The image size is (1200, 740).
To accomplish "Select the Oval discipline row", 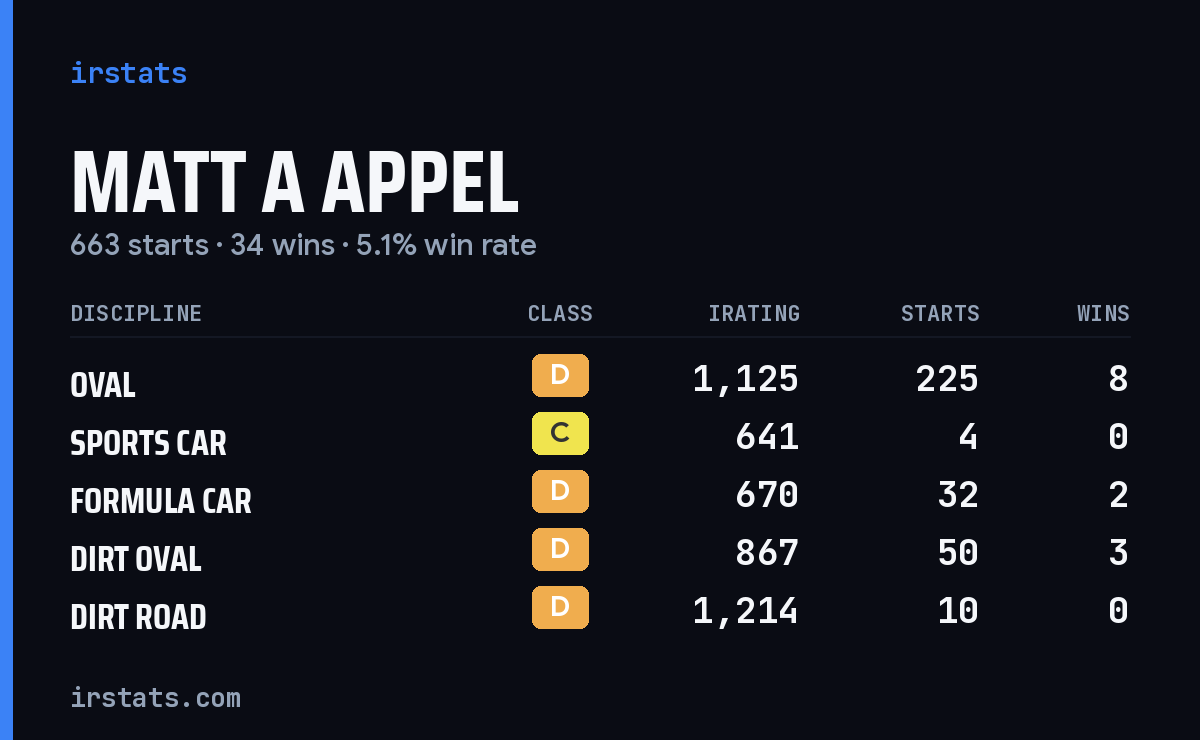I will [600, 379].
